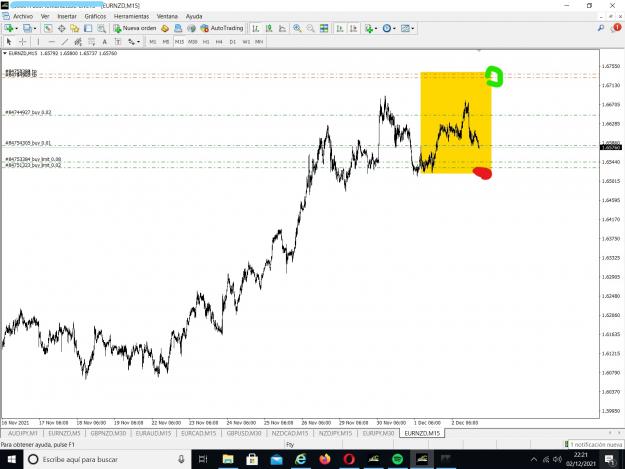625x469 pixels.
Task: Switch to EURCAD,M15 chart tab
Action: pyautogui.click(x=199, y=433)
